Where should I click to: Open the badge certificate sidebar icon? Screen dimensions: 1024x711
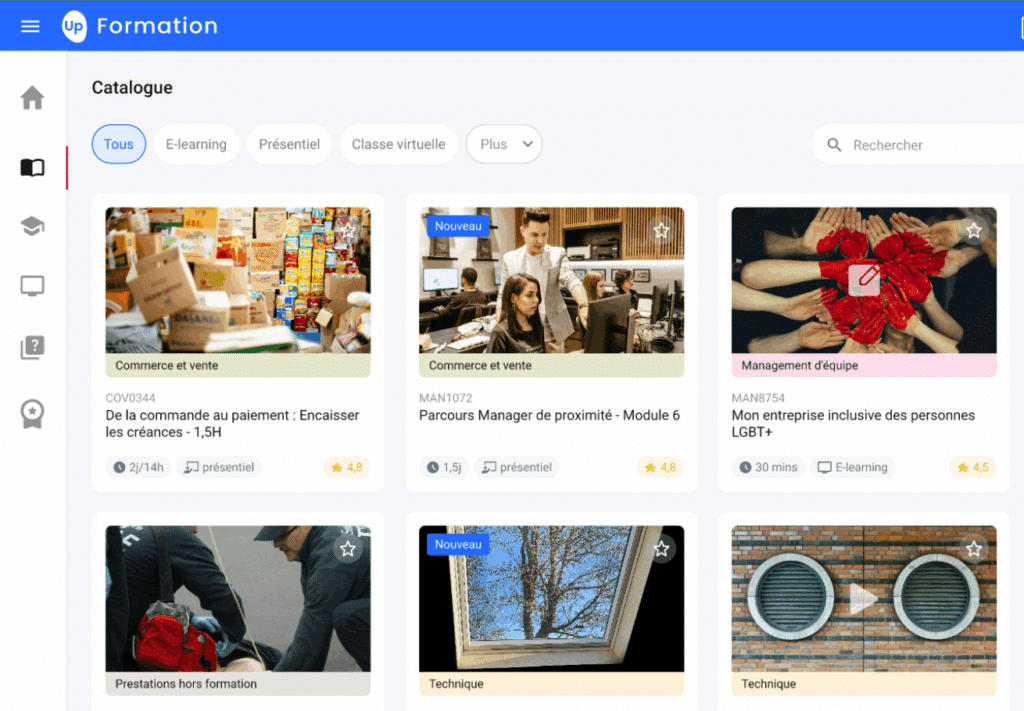[x=32, y=412]
